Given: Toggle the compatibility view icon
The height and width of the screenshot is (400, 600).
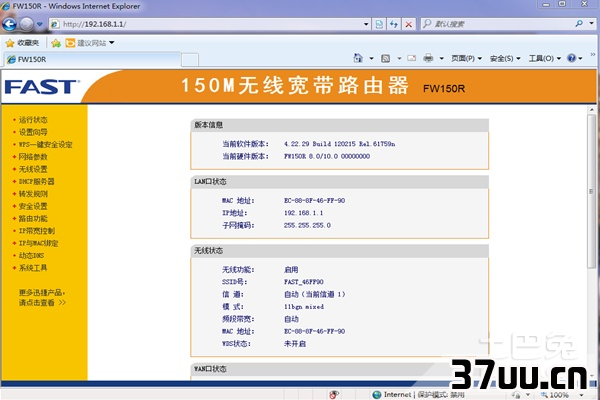Looking at the screenshot, I should click(x=379, y=24).
